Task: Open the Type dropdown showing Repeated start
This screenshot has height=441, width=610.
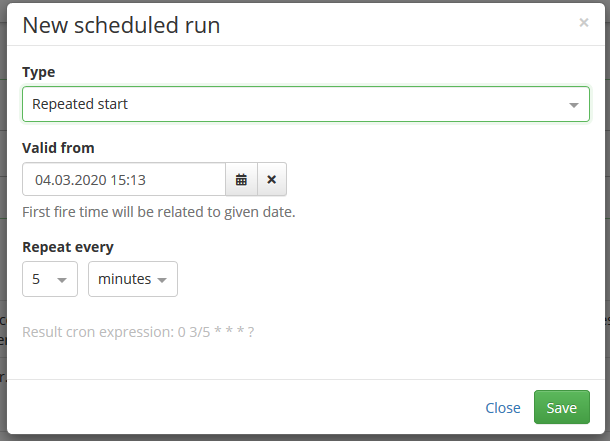Action: click(x=306, y=104)
